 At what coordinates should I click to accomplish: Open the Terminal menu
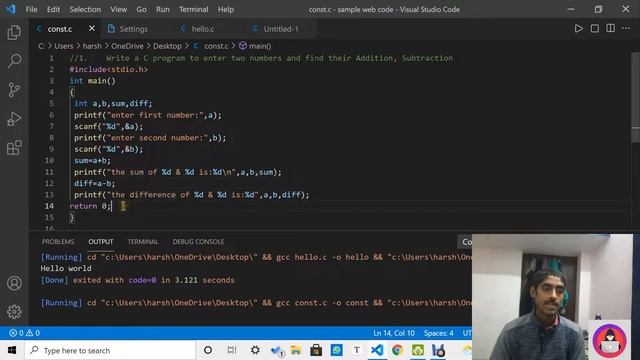193,9
